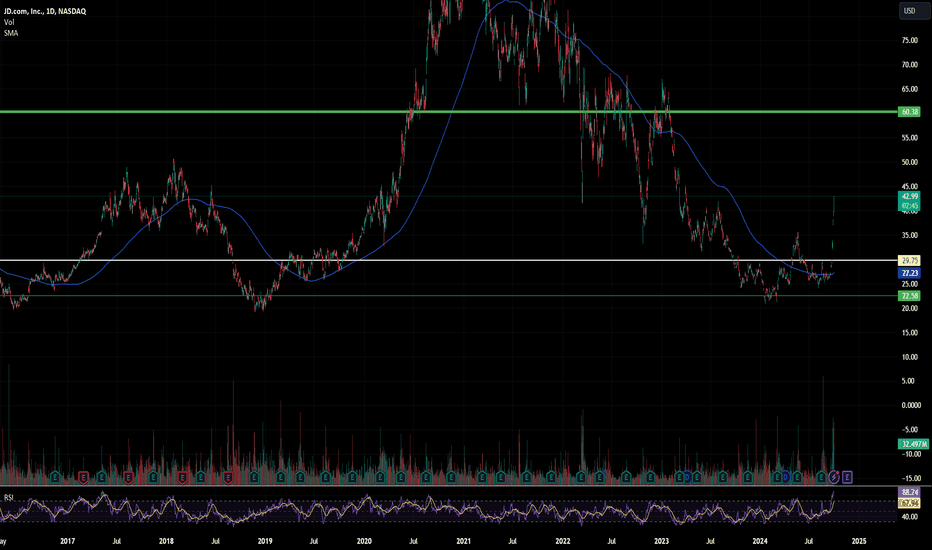The image size is (932, 550).
Task: Click the 32.497M volume label
Action: (914, 444)
